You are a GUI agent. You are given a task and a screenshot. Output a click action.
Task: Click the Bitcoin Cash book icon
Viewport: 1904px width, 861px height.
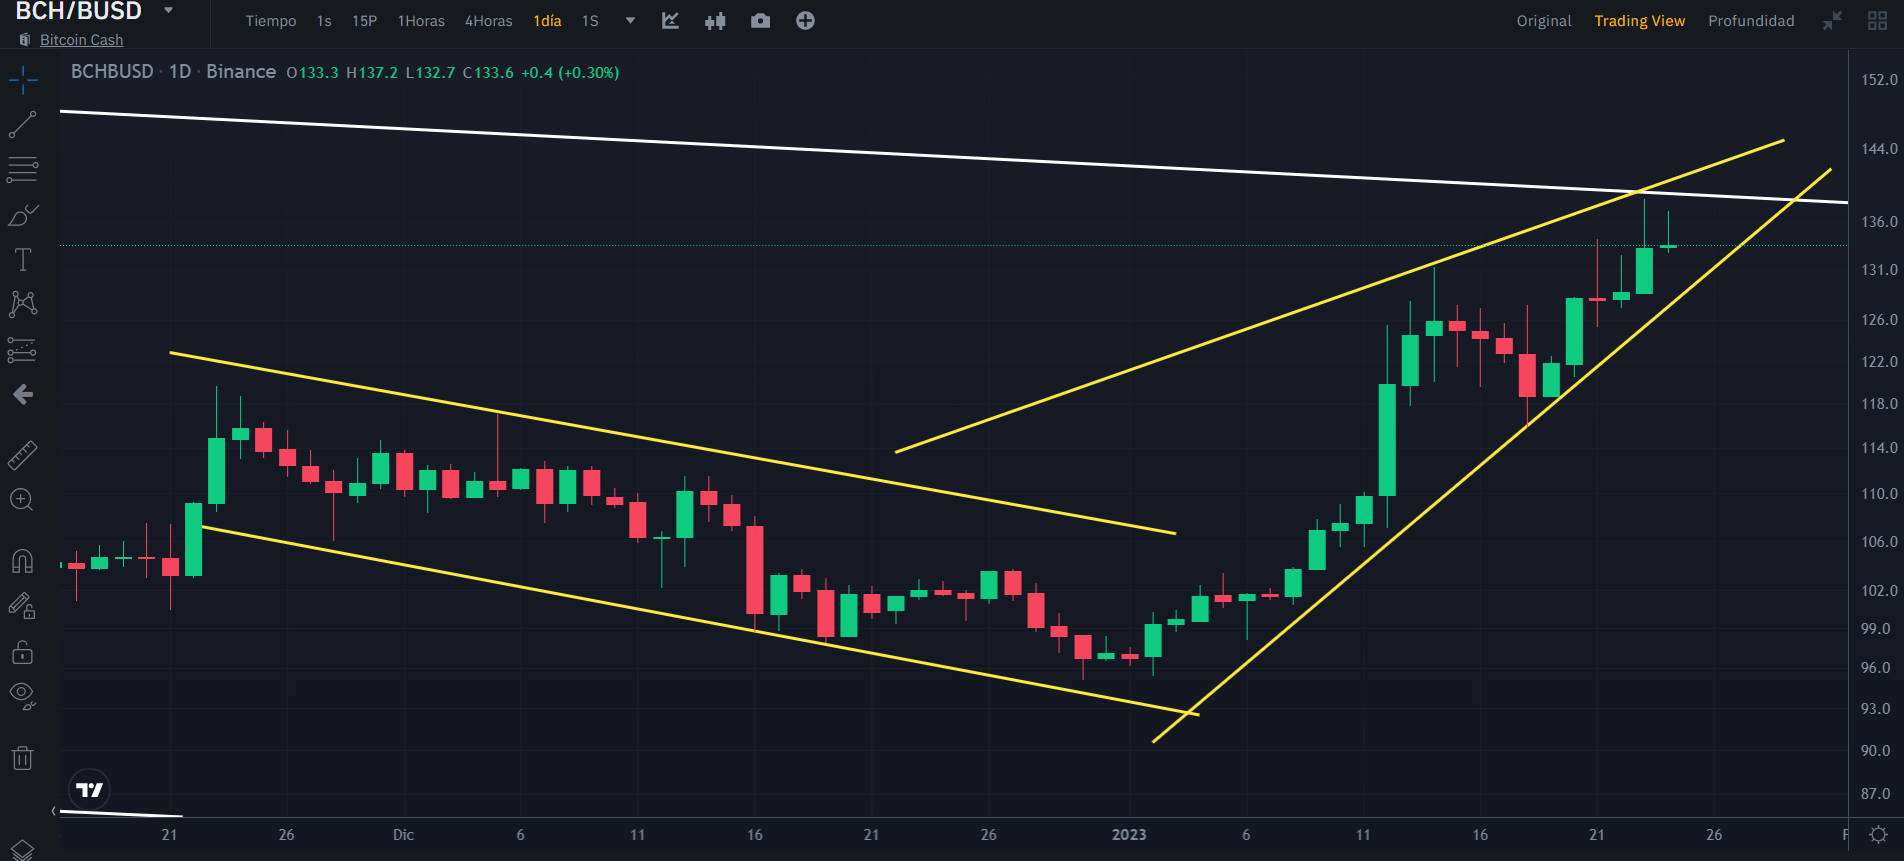pos(25,40)
